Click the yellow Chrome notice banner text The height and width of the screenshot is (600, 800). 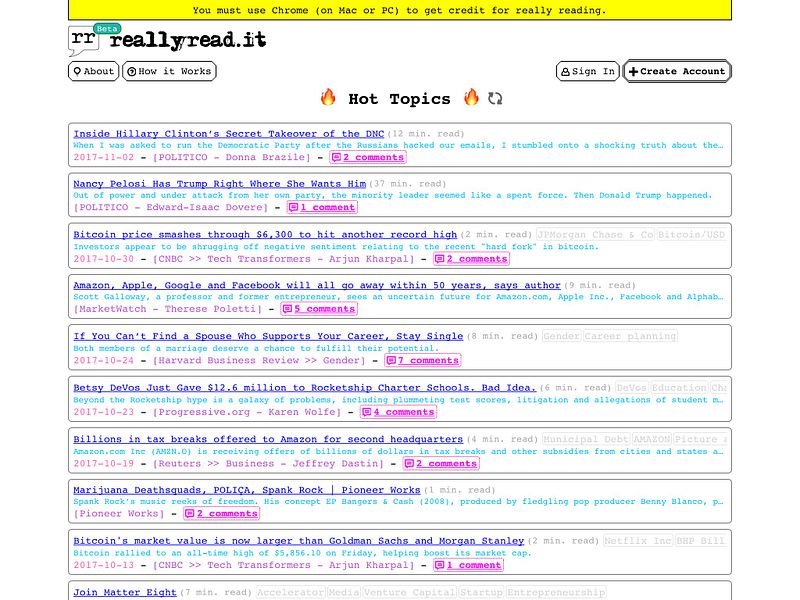tap(399, 10)
